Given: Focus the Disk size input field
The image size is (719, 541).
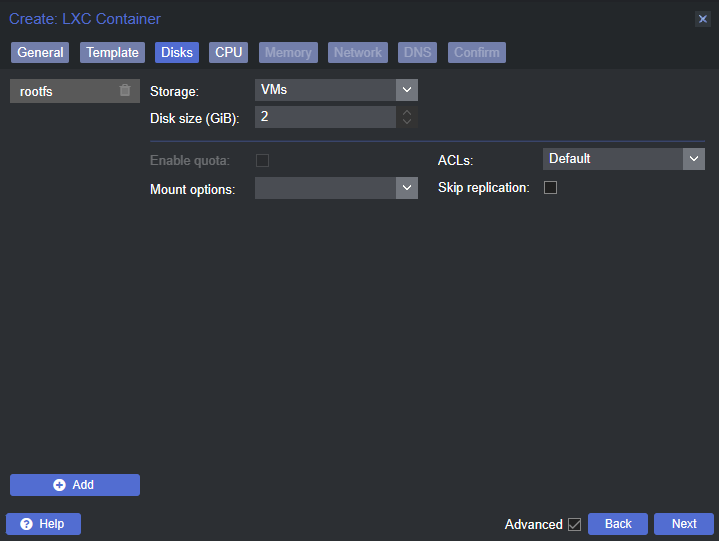Looking at the screenshot, I should (x=326, y=117).
